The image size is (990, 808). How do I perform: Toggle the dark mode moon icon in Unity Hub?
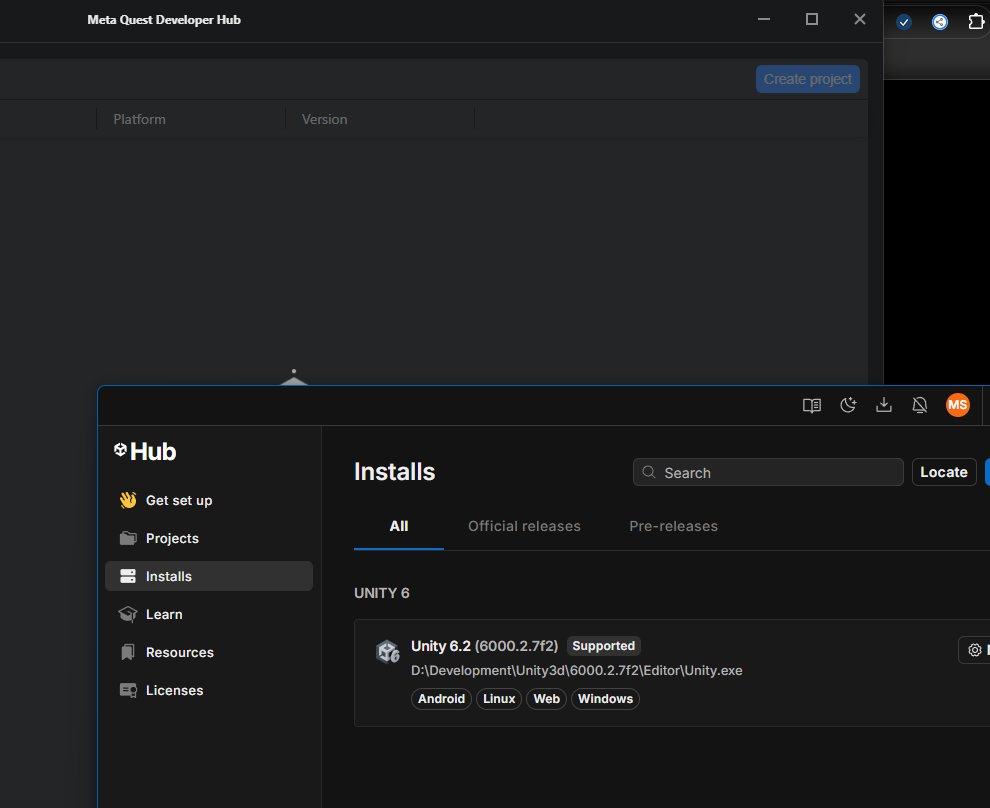848,405
